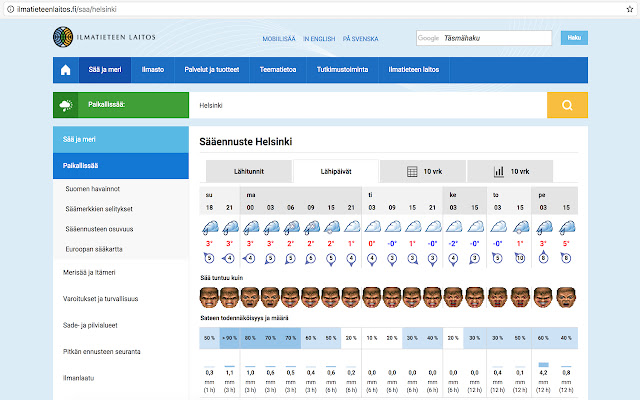Image resolution: width=640 pixels, height=400 pixels.
Task: Click the weather symbol for ti 03
Action: coord(372,227)
